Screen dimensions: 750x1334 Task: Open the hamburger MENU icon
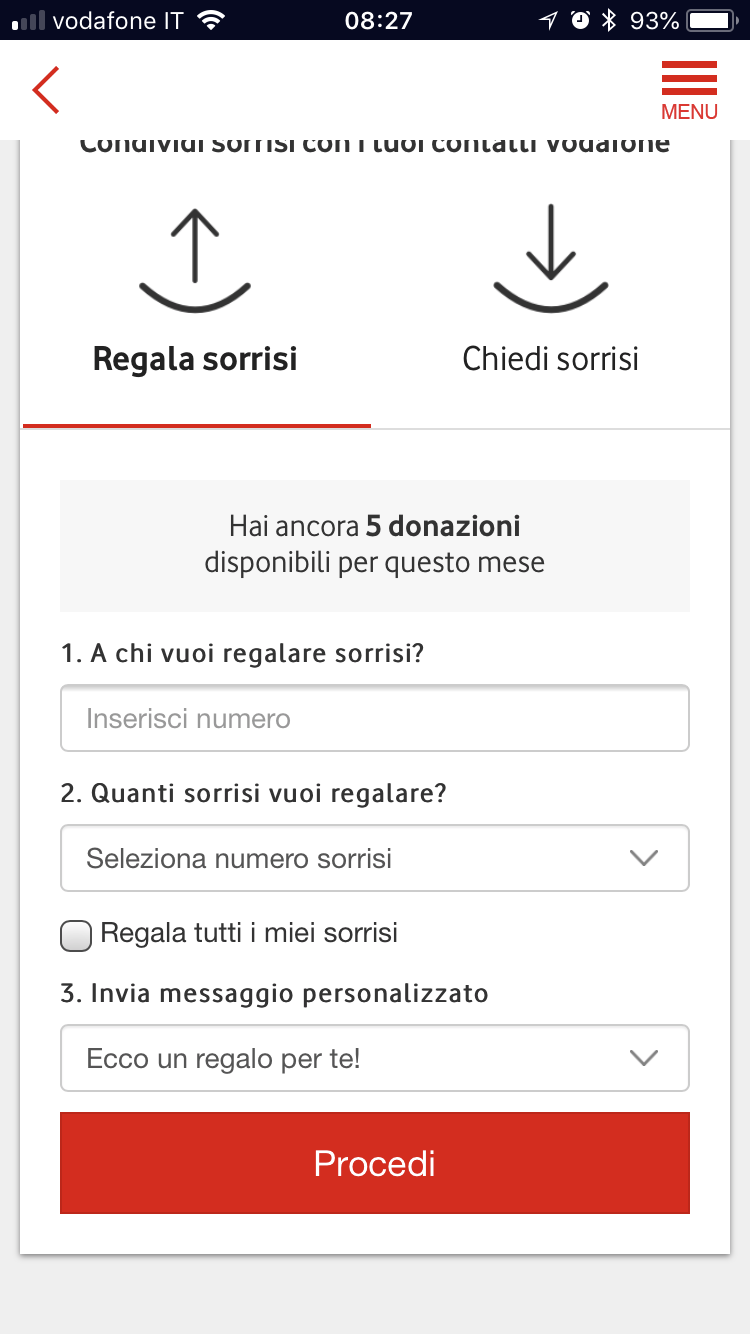coord(689,78)
